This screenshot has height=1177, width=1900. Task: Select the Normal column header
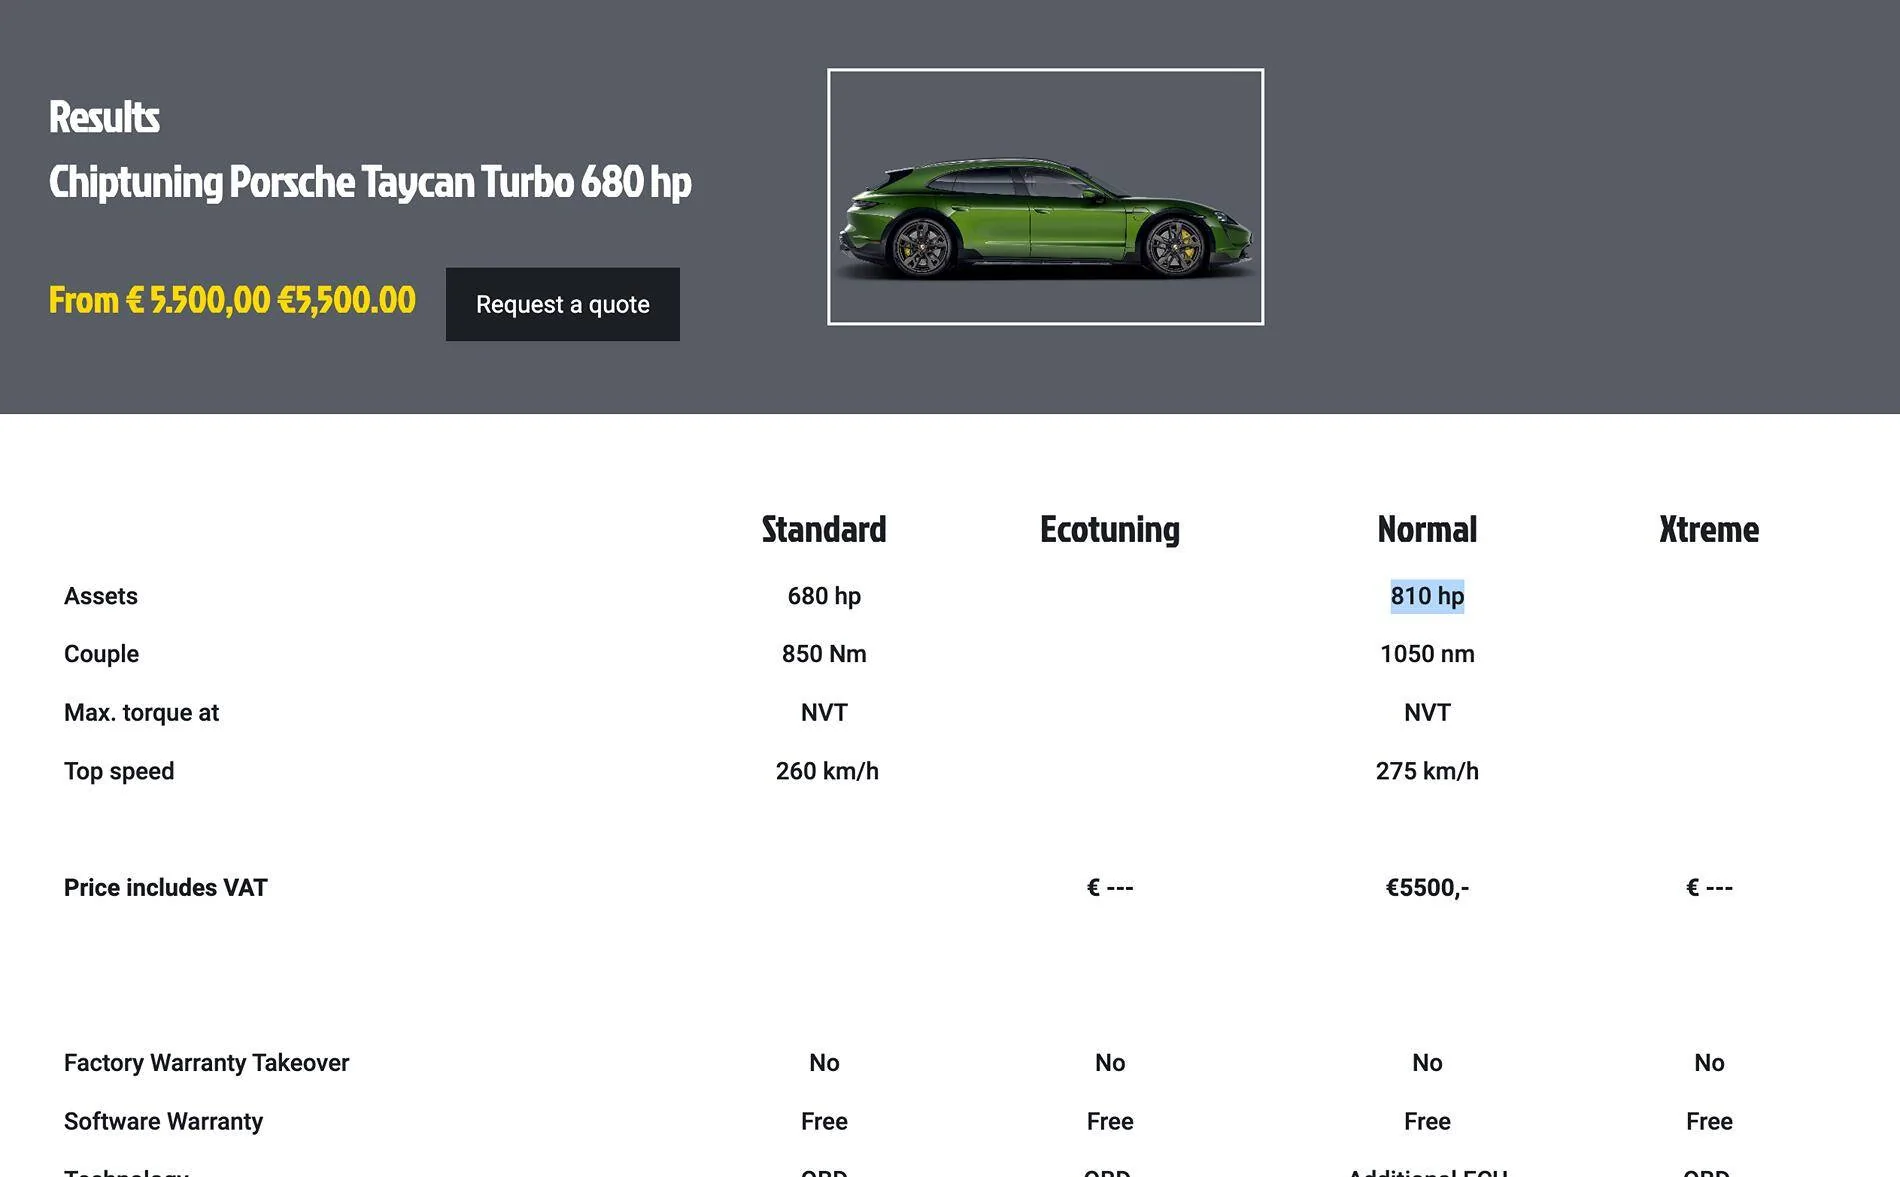tap(1427, 529)
